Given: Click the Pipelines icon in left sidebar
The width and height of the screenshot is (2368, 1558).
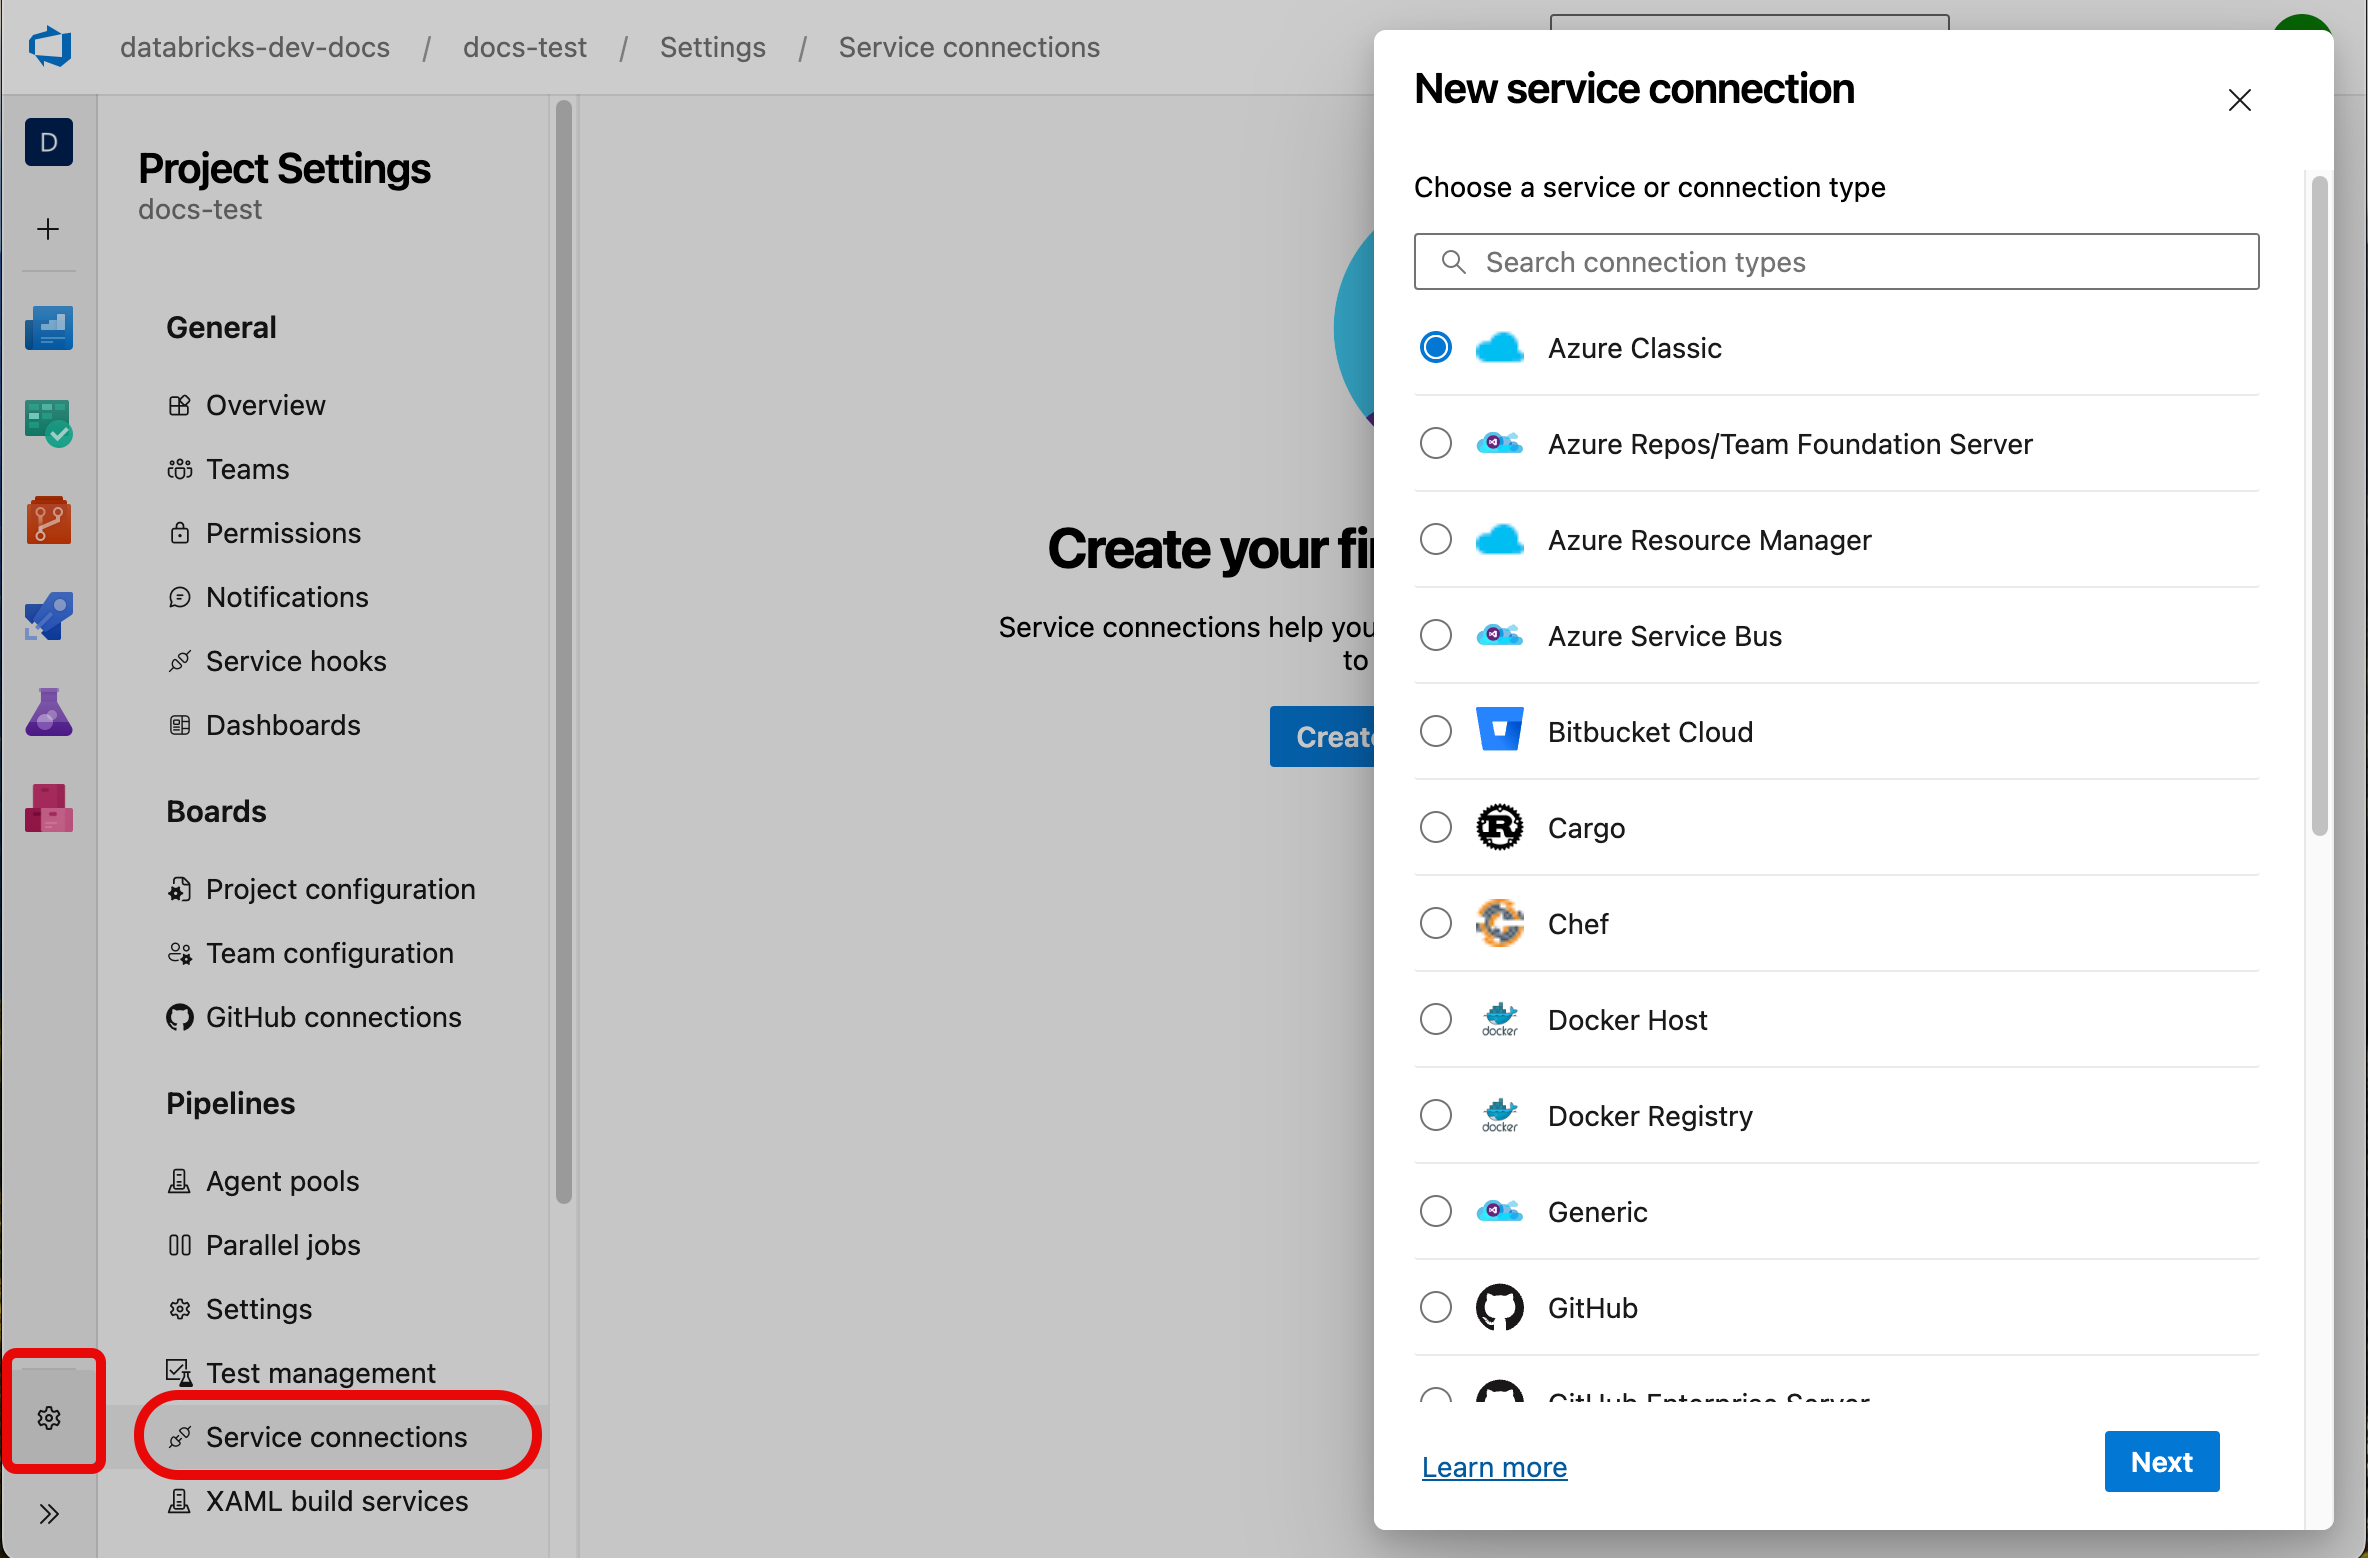Looking at the screenshot, I should [x=47, y=616].
